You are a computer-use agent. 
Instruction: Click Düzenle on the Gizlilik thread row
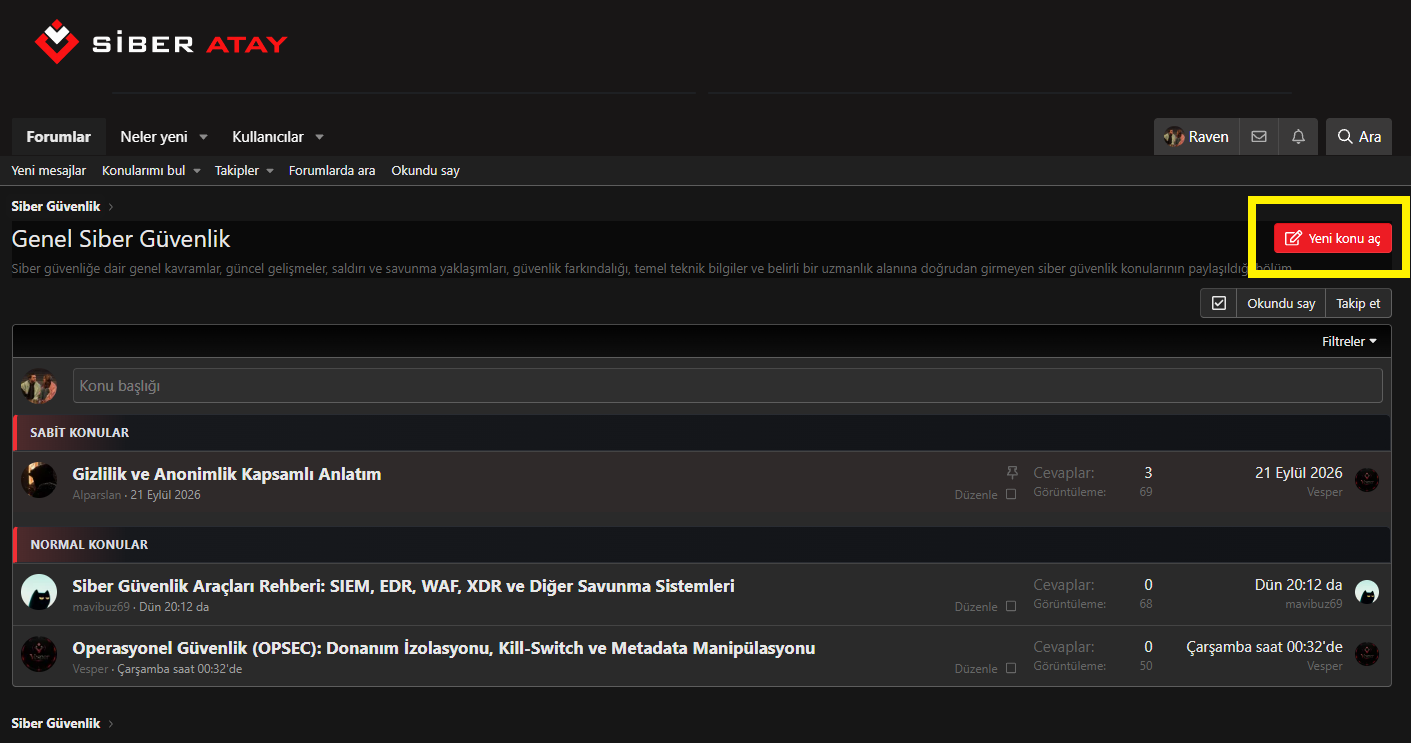976,495
